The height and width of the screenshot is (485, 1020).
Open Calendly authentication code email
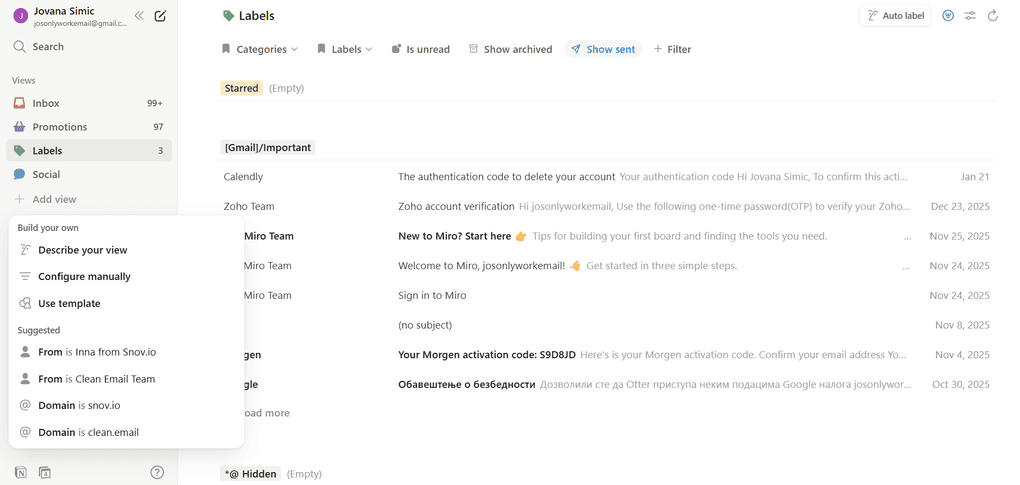tap(606, 177)
